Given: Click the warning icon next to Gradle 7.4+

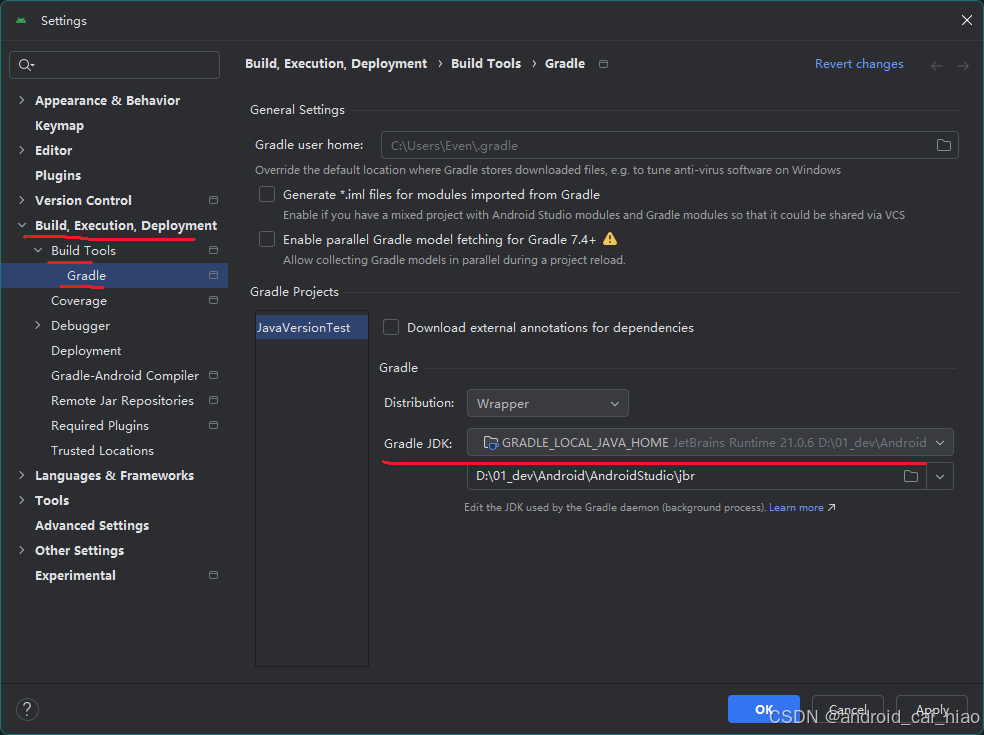Looking at the screenshot, I should 610,239.
